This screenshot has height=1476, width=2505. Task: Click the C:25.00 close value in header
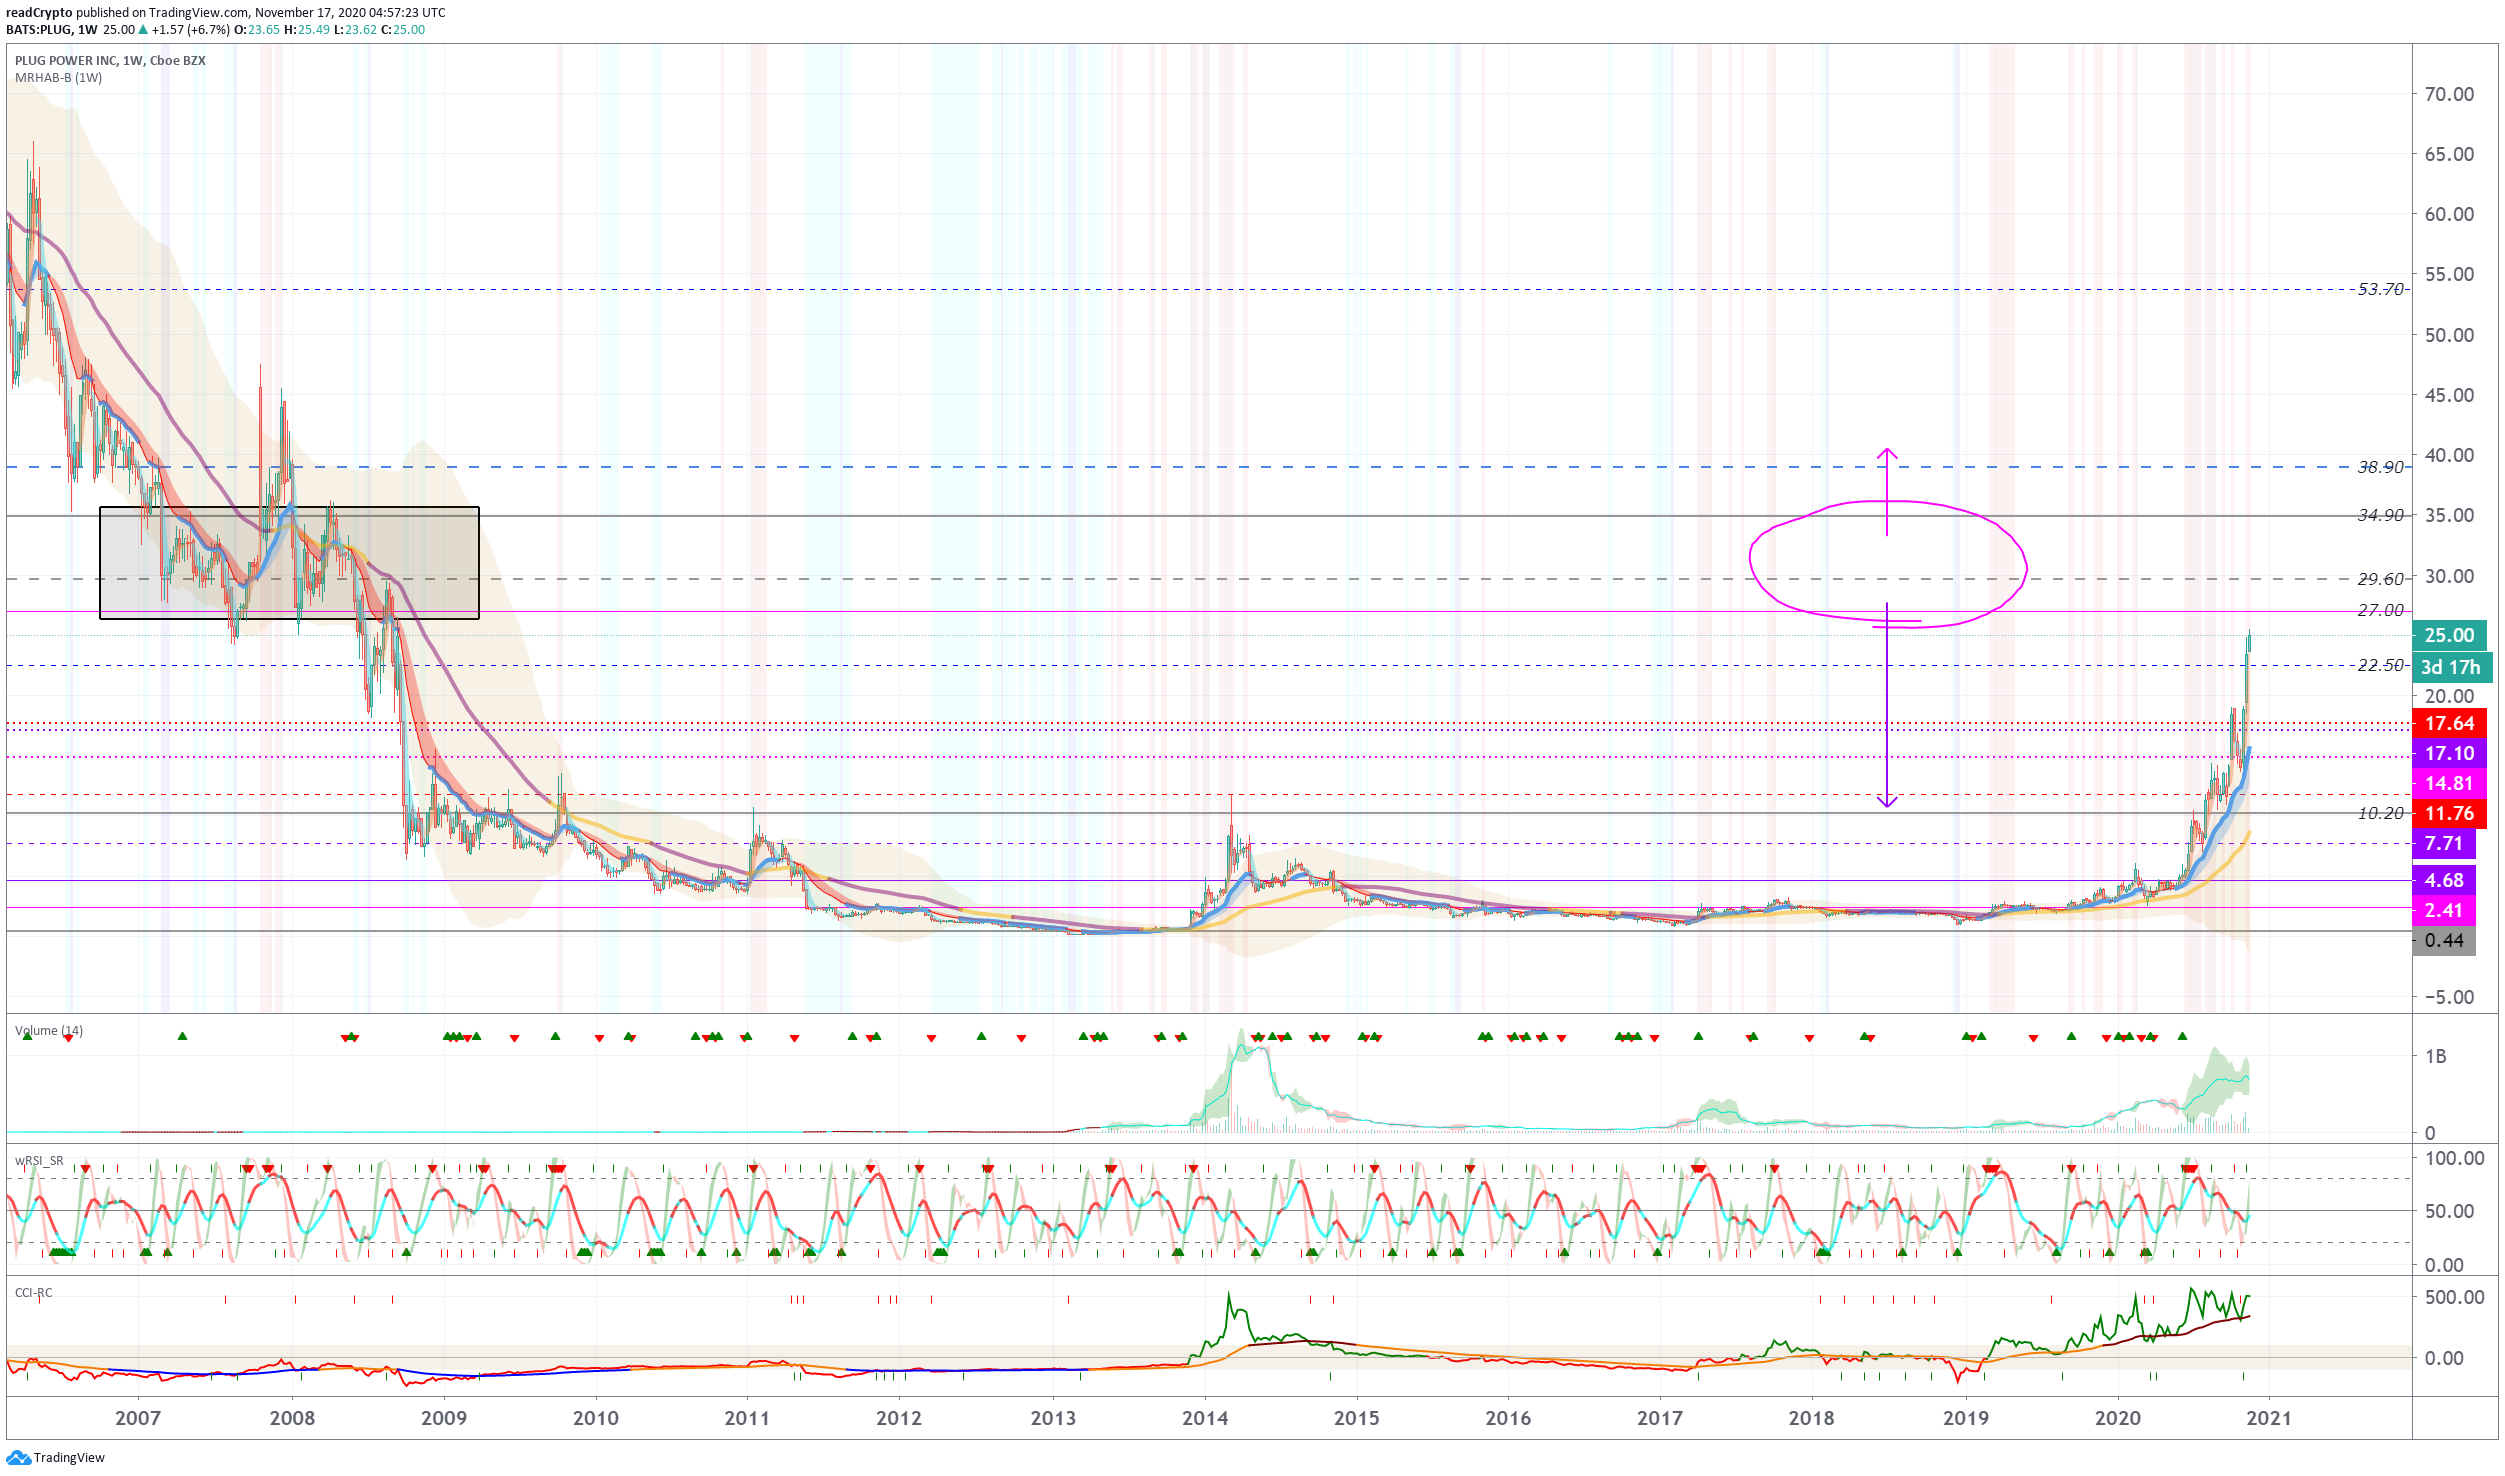(x=403, y=30)
